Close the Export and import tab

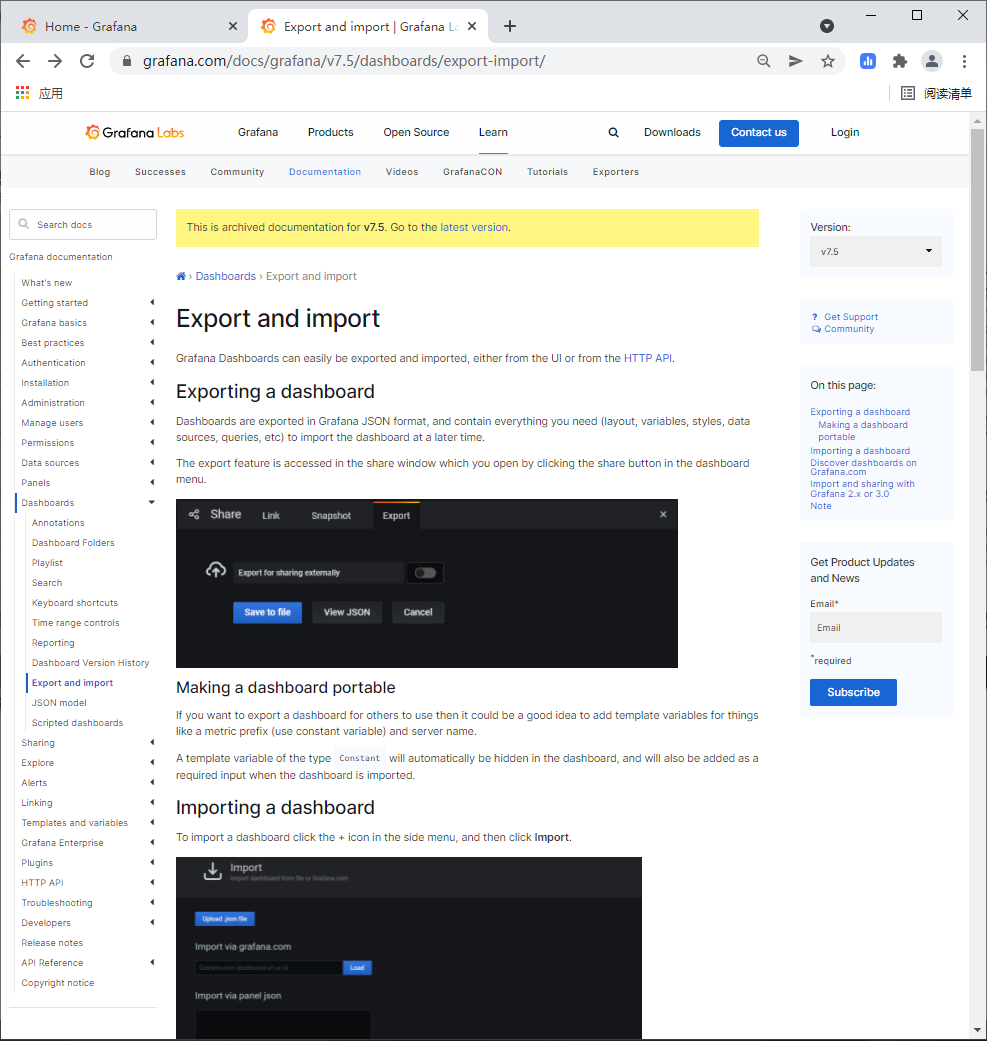click(472, 26)
